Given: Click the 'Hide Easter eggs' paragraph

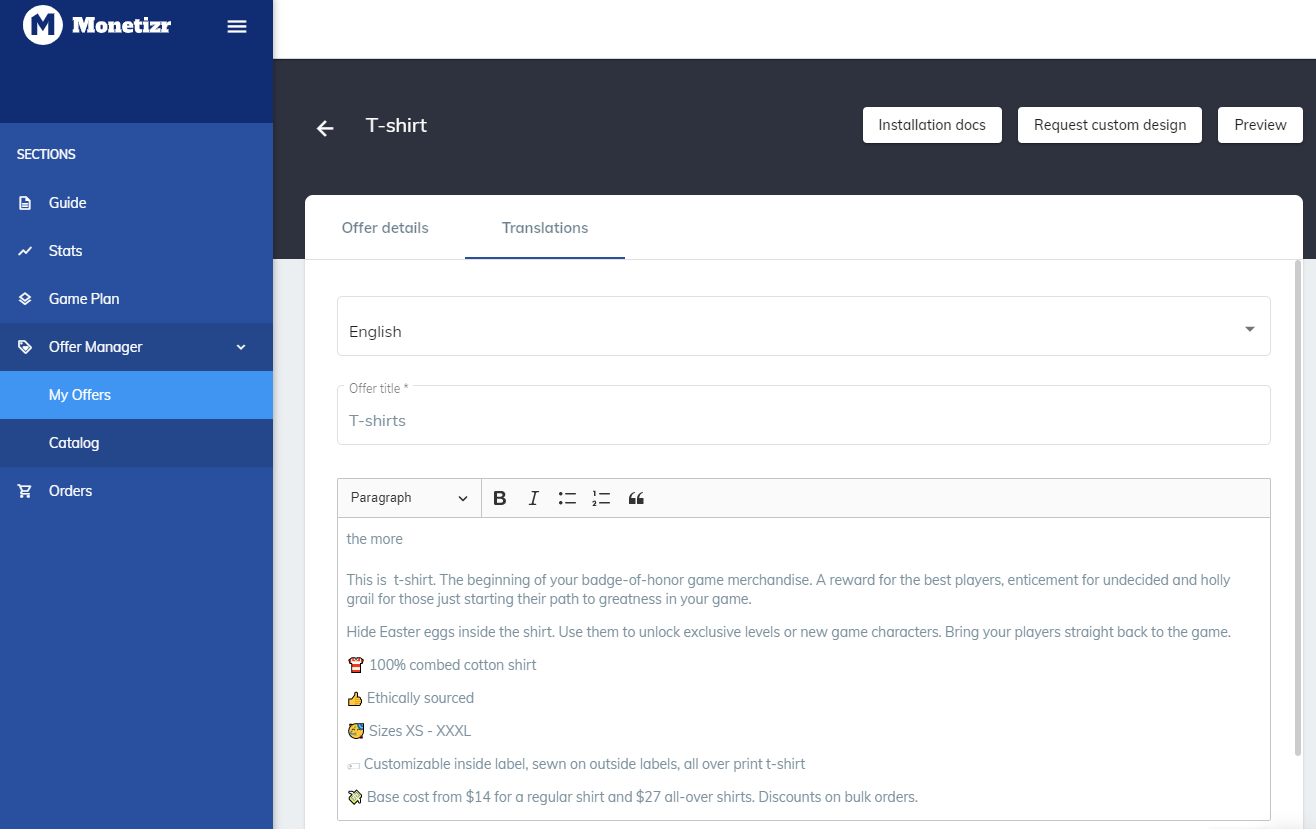Looking at the screenshot, I should (788, 632).
